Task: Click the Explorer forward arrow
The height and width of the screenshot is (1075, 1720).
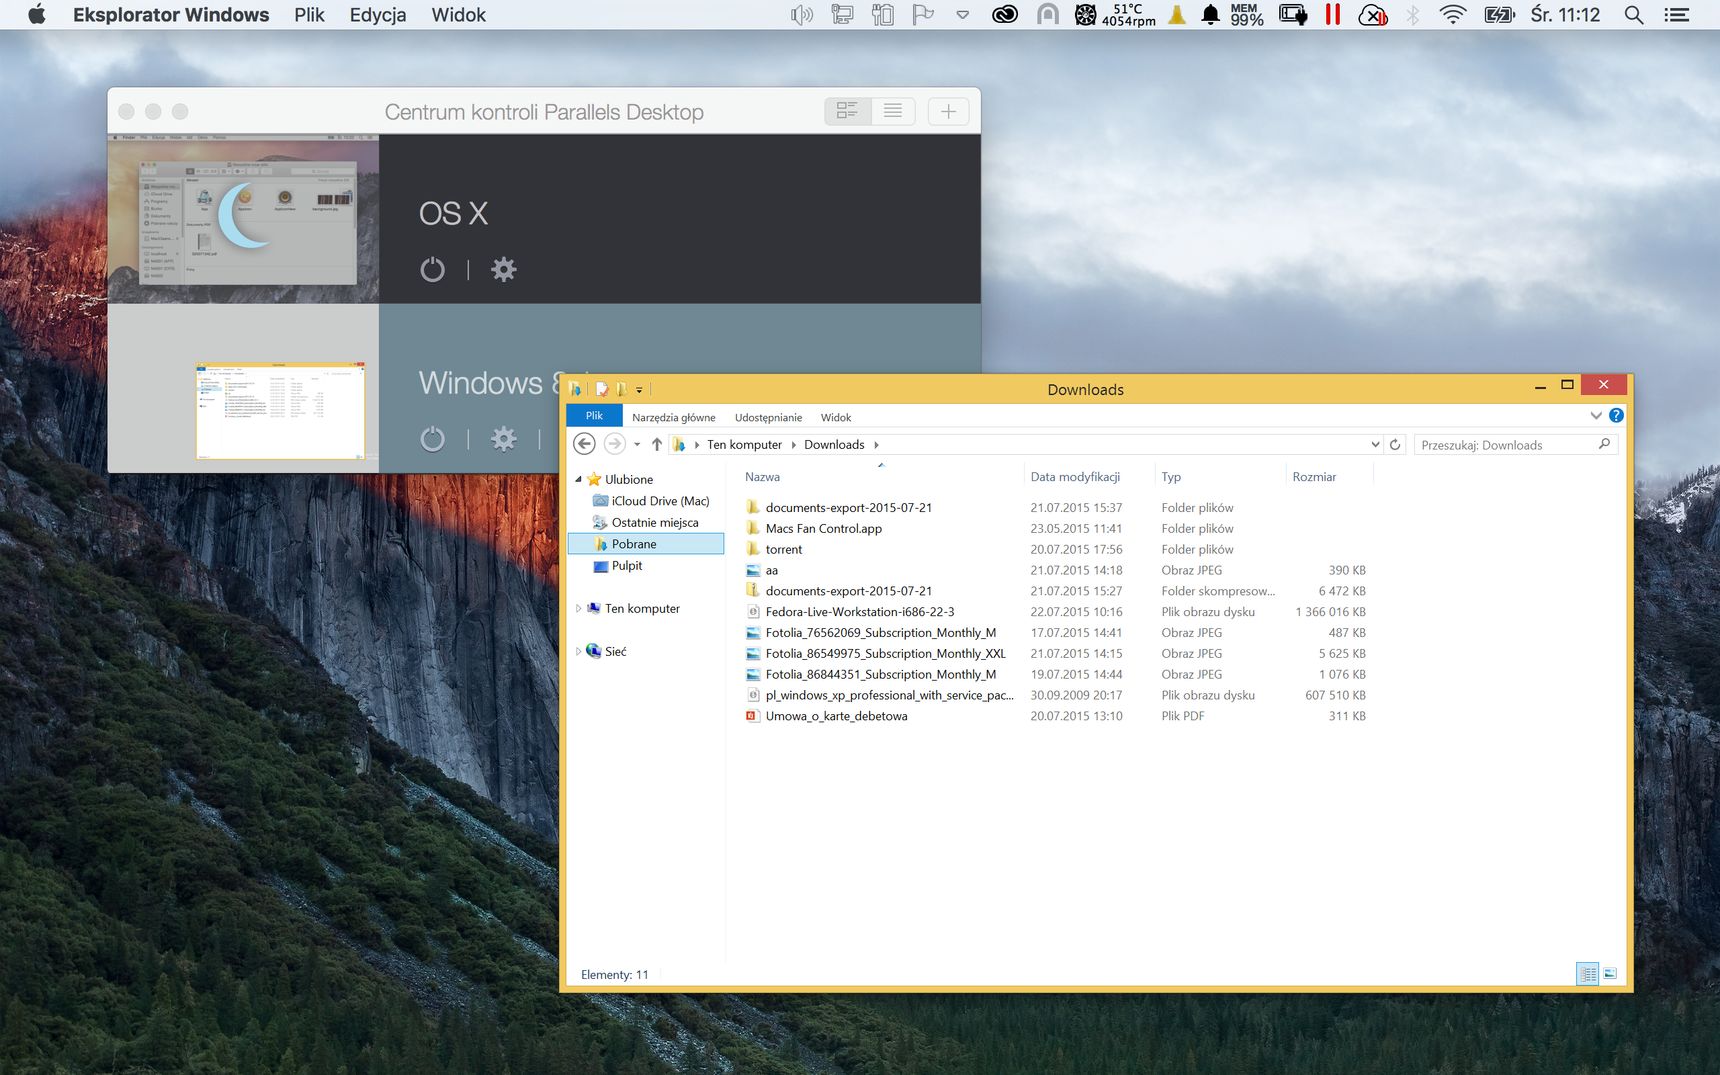Action: [614, 444]
